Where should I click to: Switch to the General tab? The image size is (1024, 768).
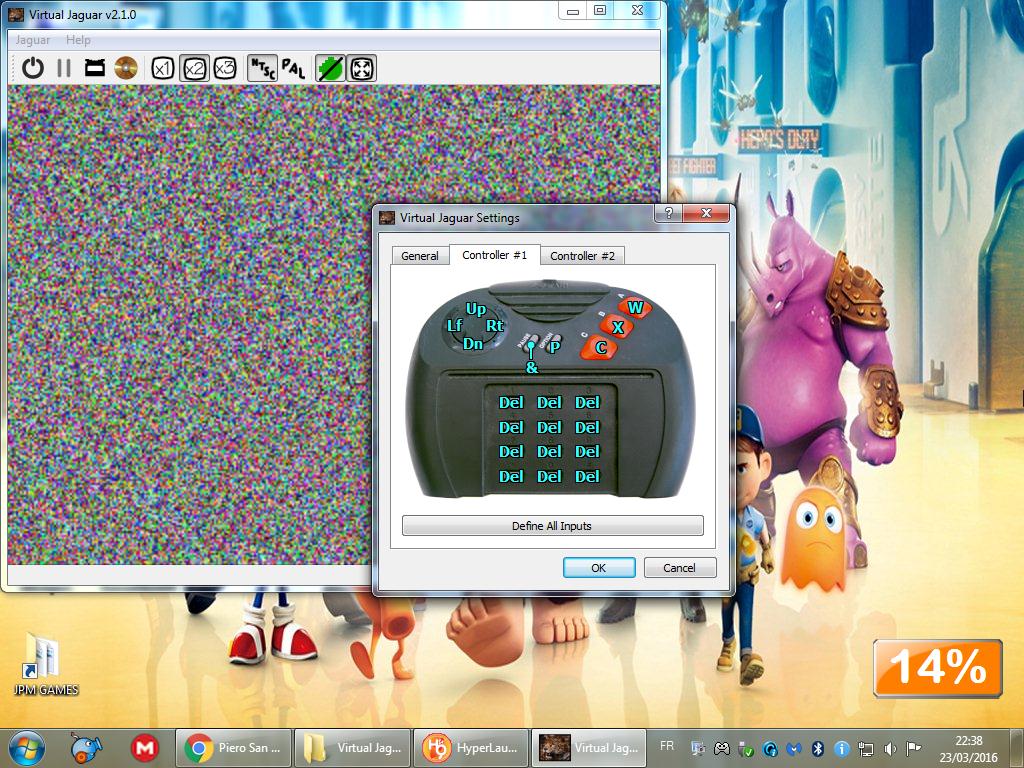pos(420,256)
